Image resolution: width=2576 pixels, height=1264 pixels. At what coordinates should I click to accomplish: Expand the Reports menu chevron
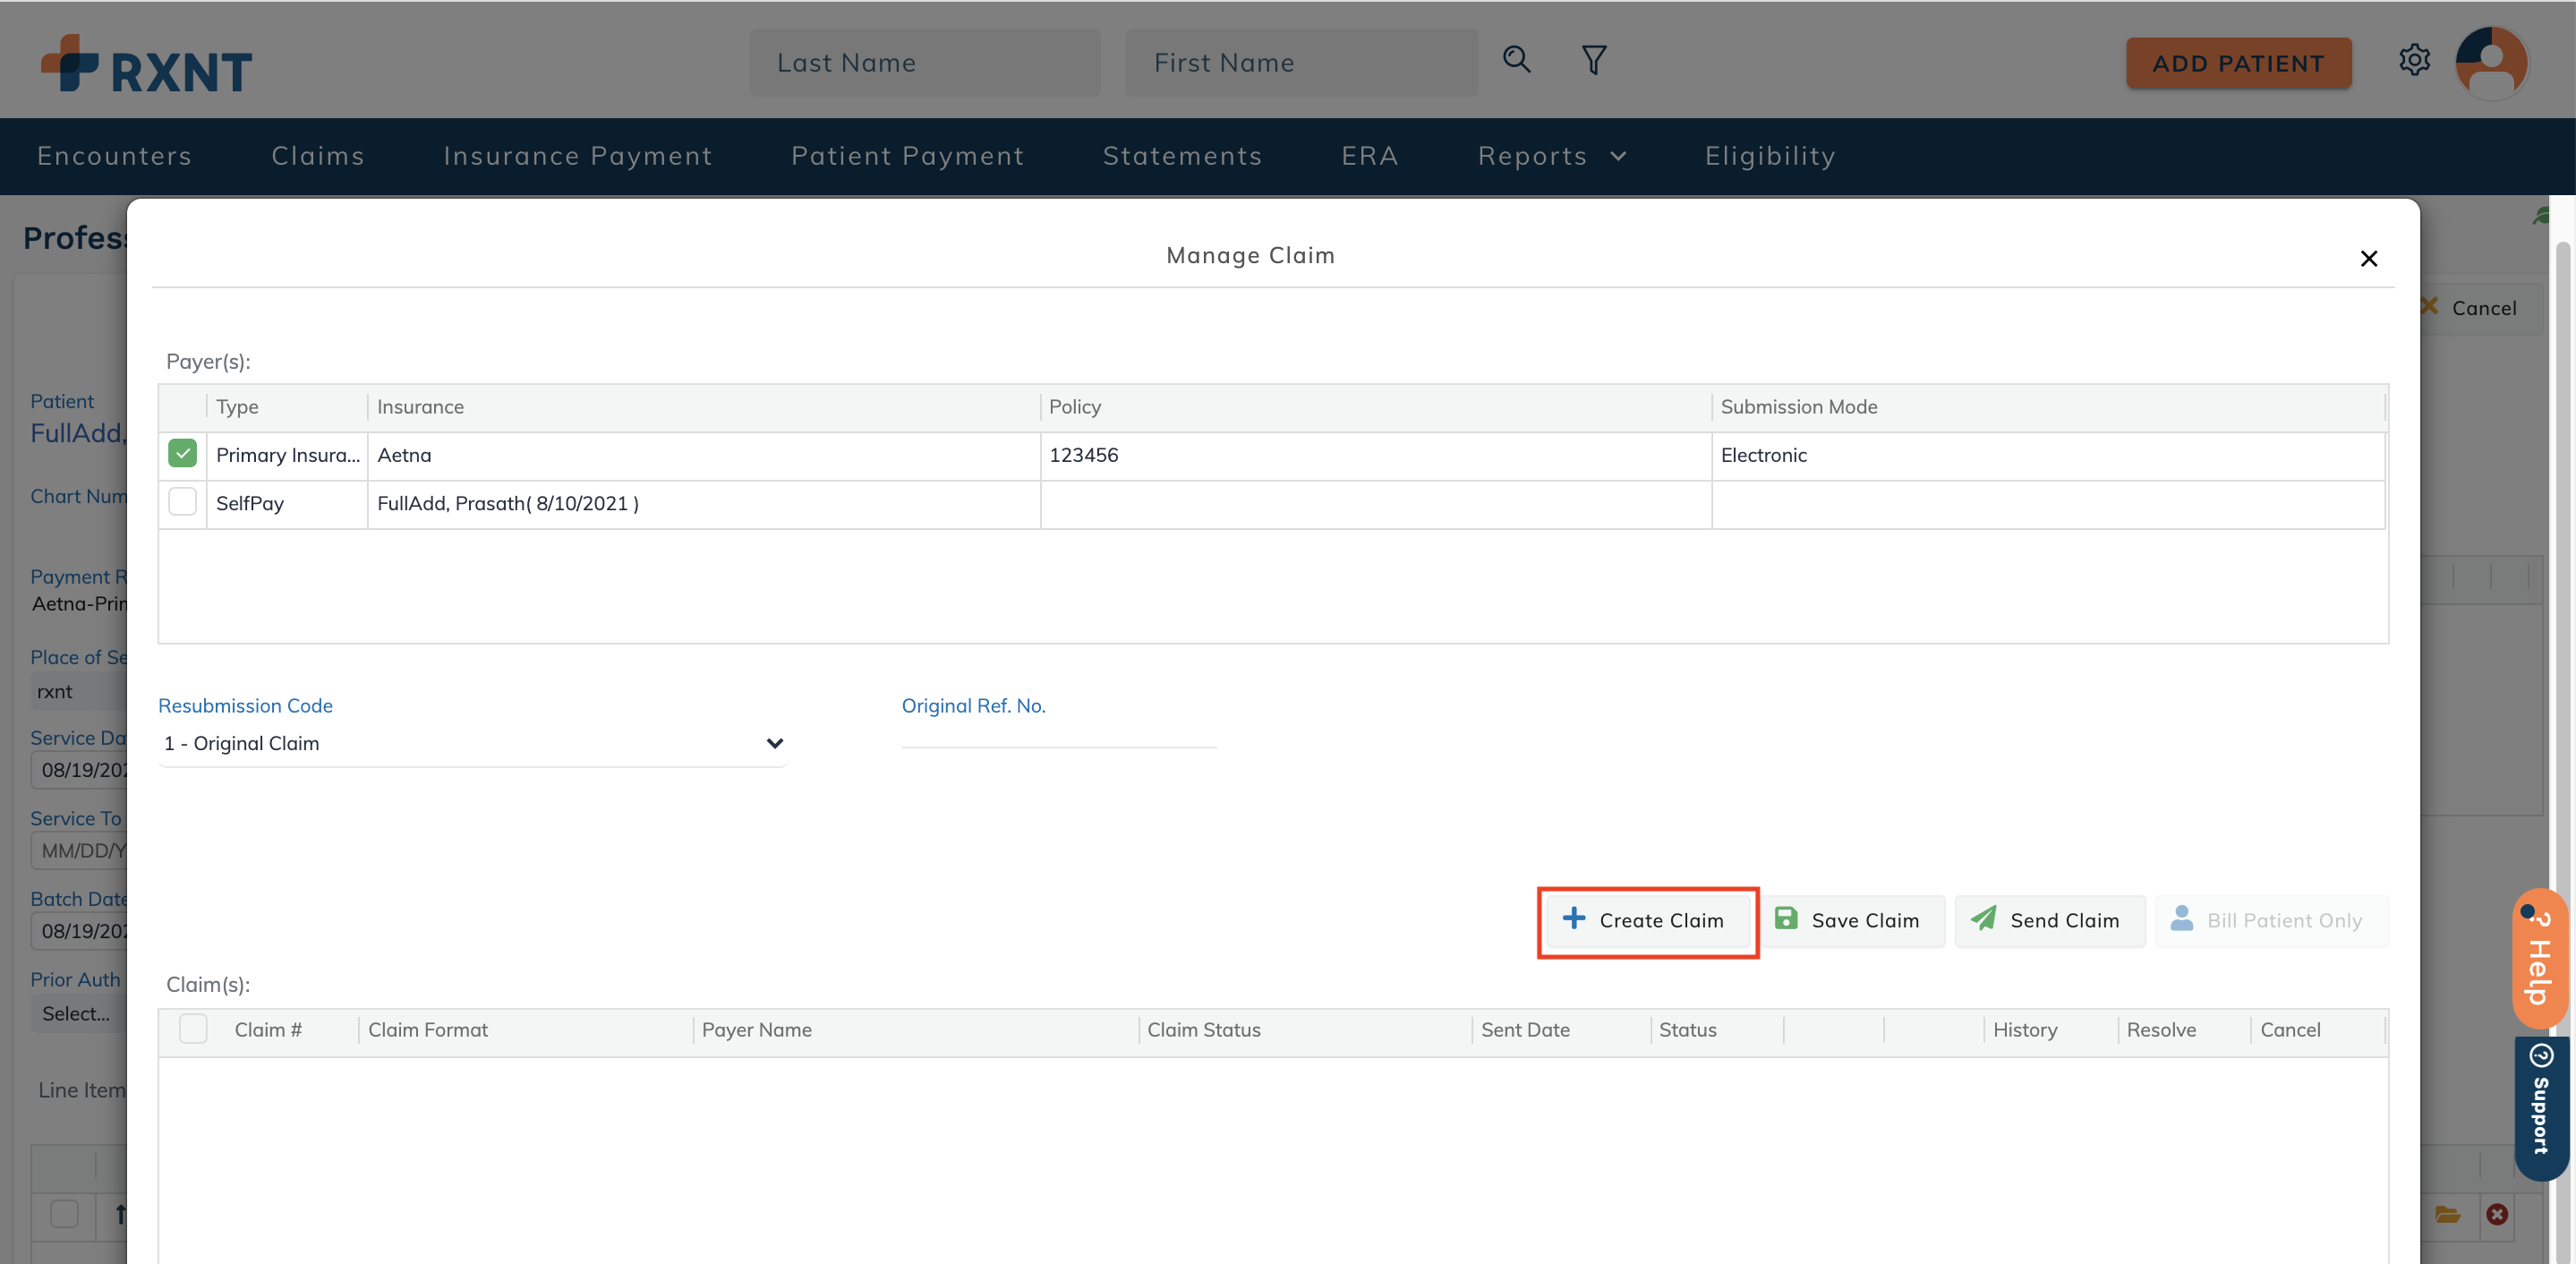tap(1618, 156)
